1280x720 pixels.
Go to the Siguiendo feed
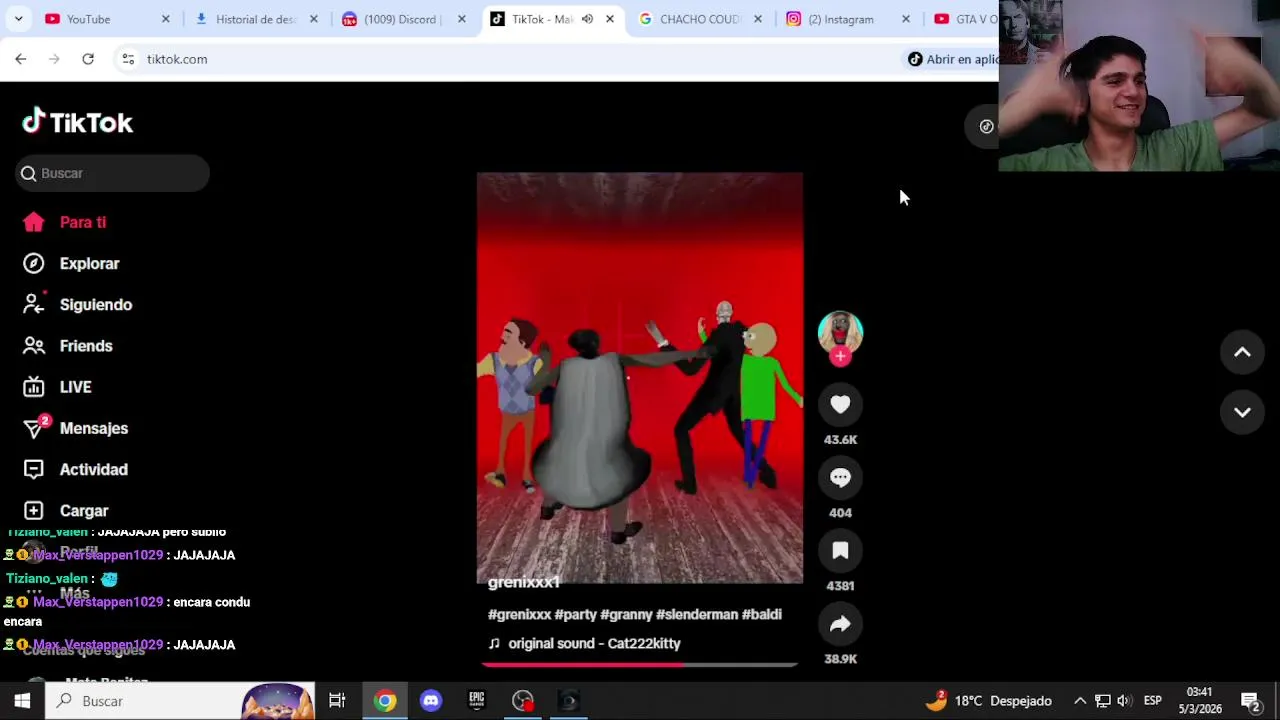pos(77,304)
